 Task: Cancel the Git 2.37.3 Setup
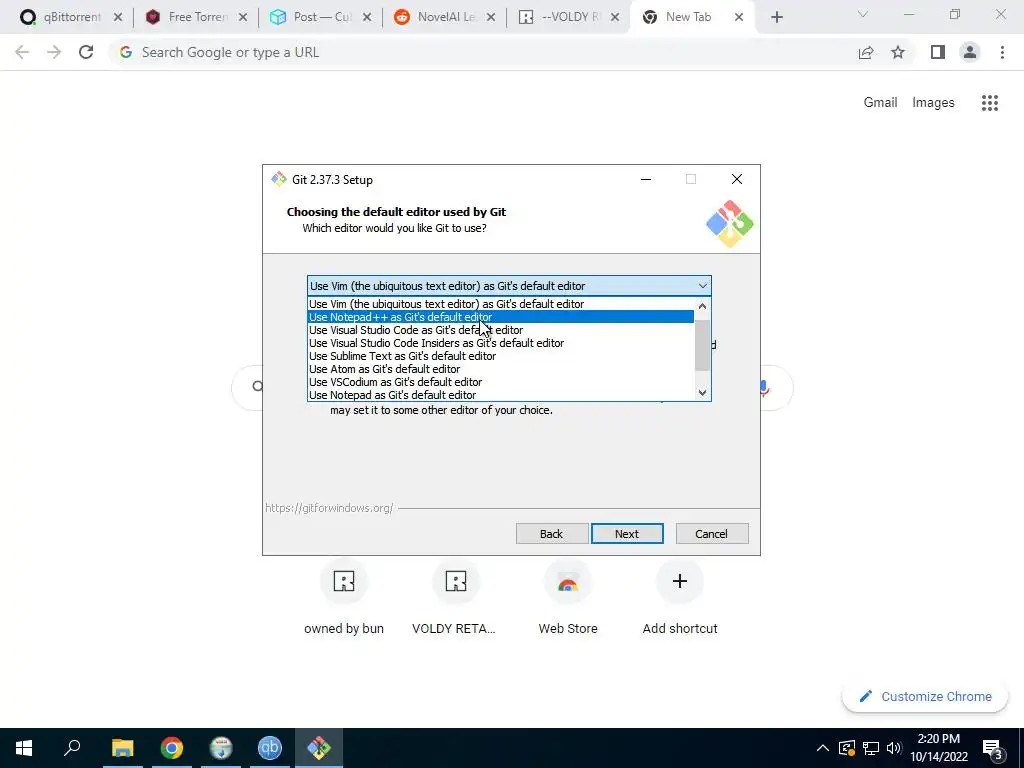coord(712,534)
